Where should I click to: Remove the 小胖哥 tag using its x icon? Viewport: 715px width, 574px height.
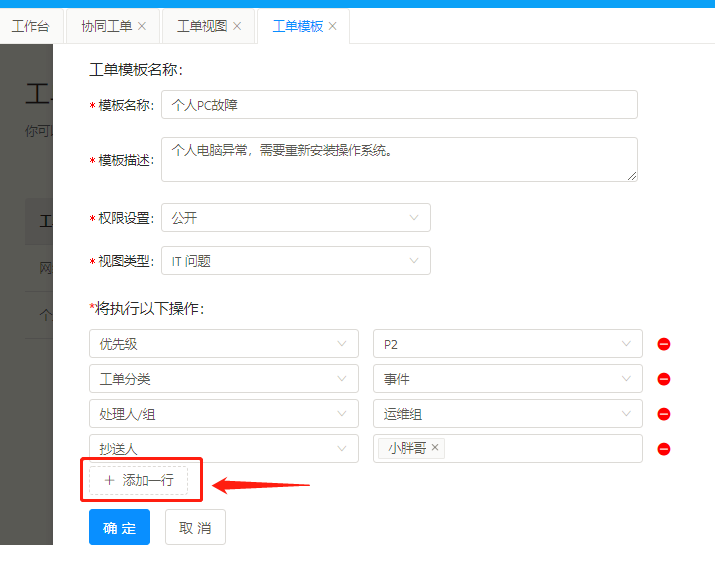pos(435,448)
